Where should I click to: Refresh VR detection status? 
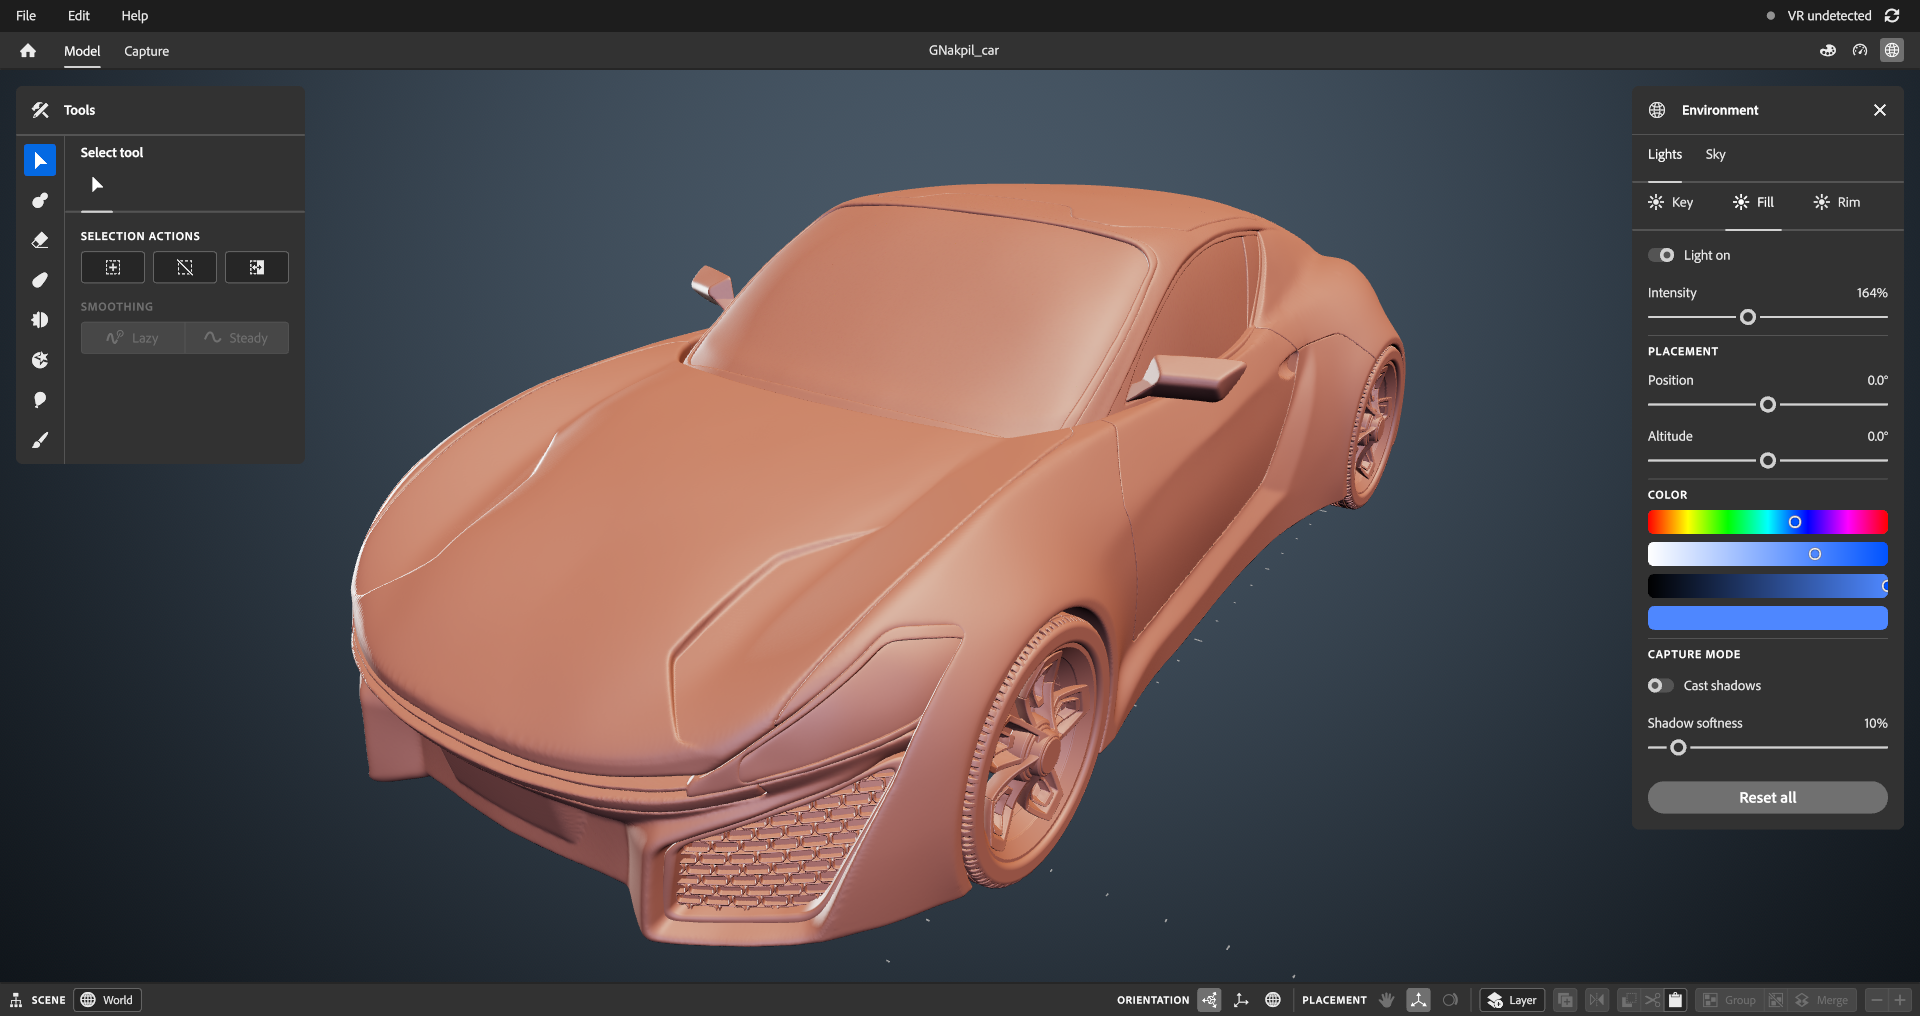point(1892,16)
